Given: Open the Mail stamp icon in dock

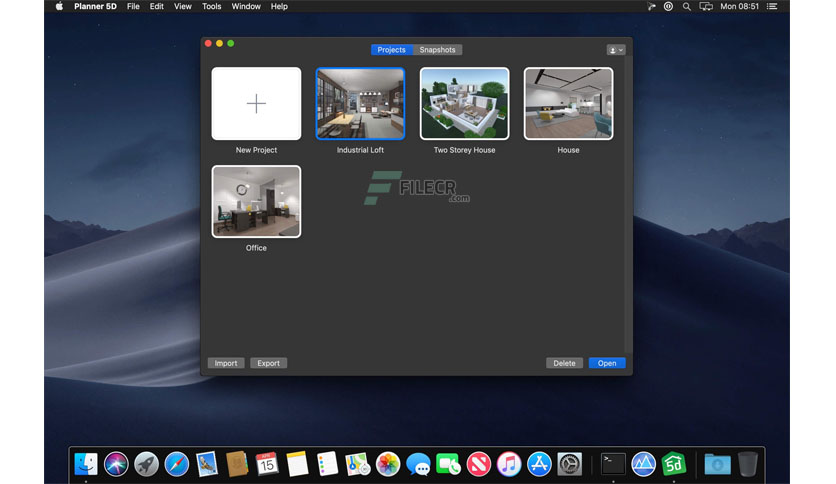Looking at the screenshot, I should point(207,464).
